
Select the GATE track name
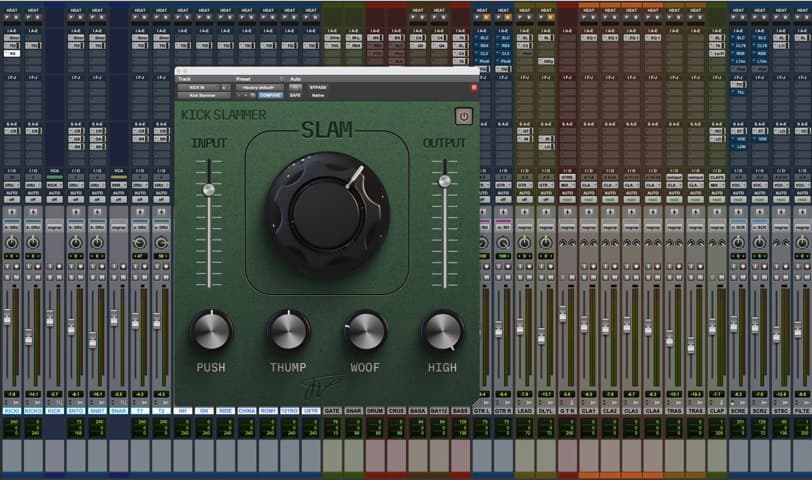pos(332,411)
